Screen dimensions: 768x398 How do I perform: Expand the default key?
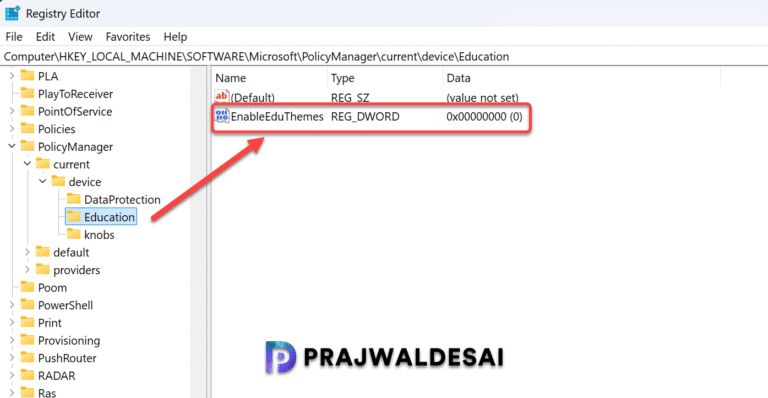27,252
